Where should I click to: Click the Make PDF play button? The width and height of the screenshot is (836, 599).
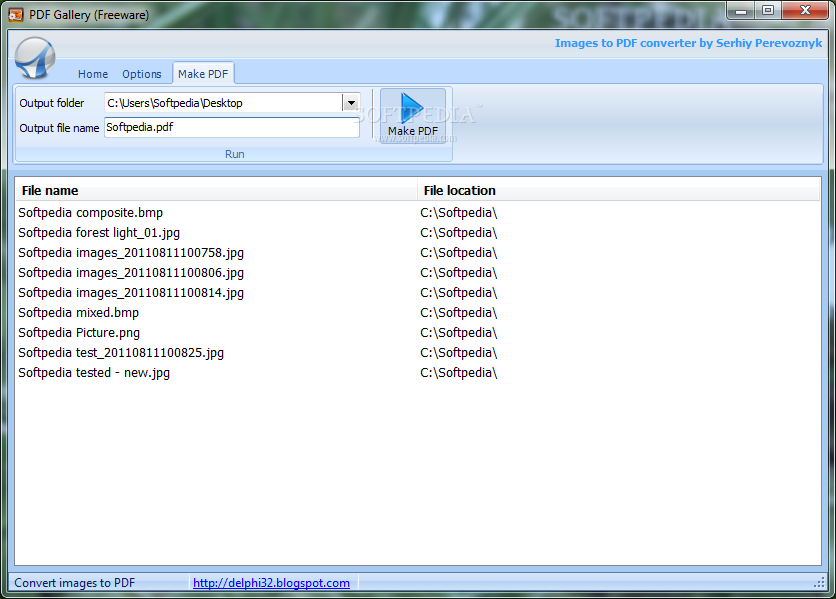[x=413, y=115]
